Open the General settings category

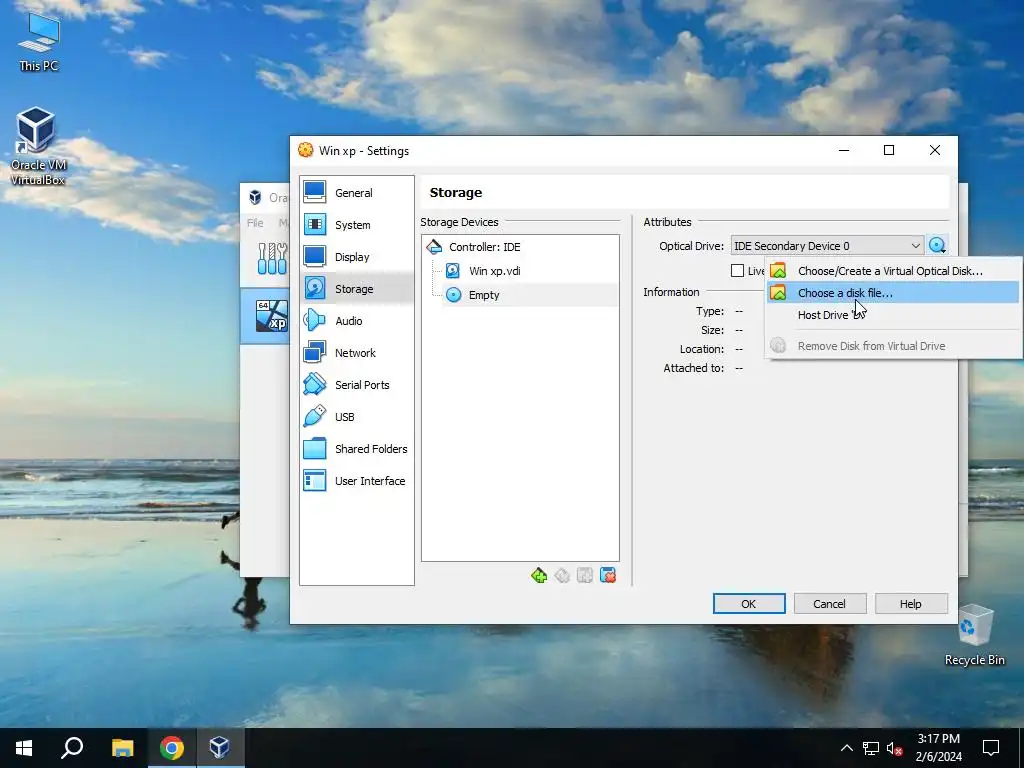tap(357, 193)
